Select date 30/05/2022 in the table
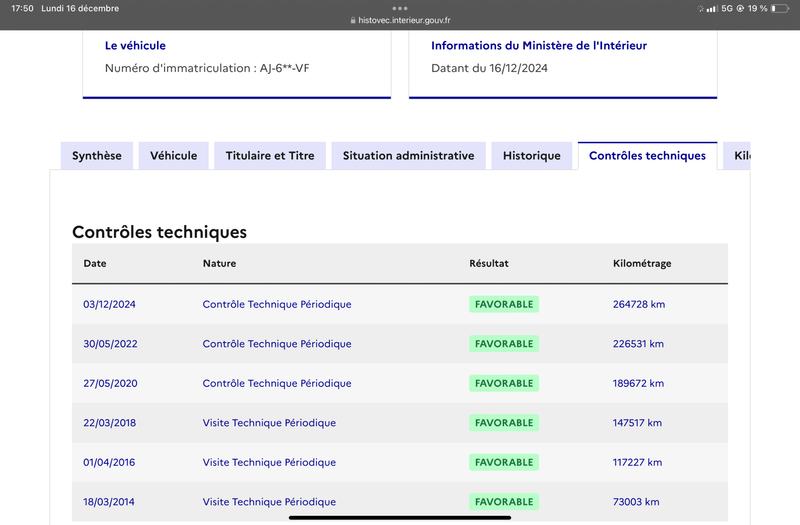Image resolution: width=800 pixels, height=525 pixels. (x=110, y=344)
